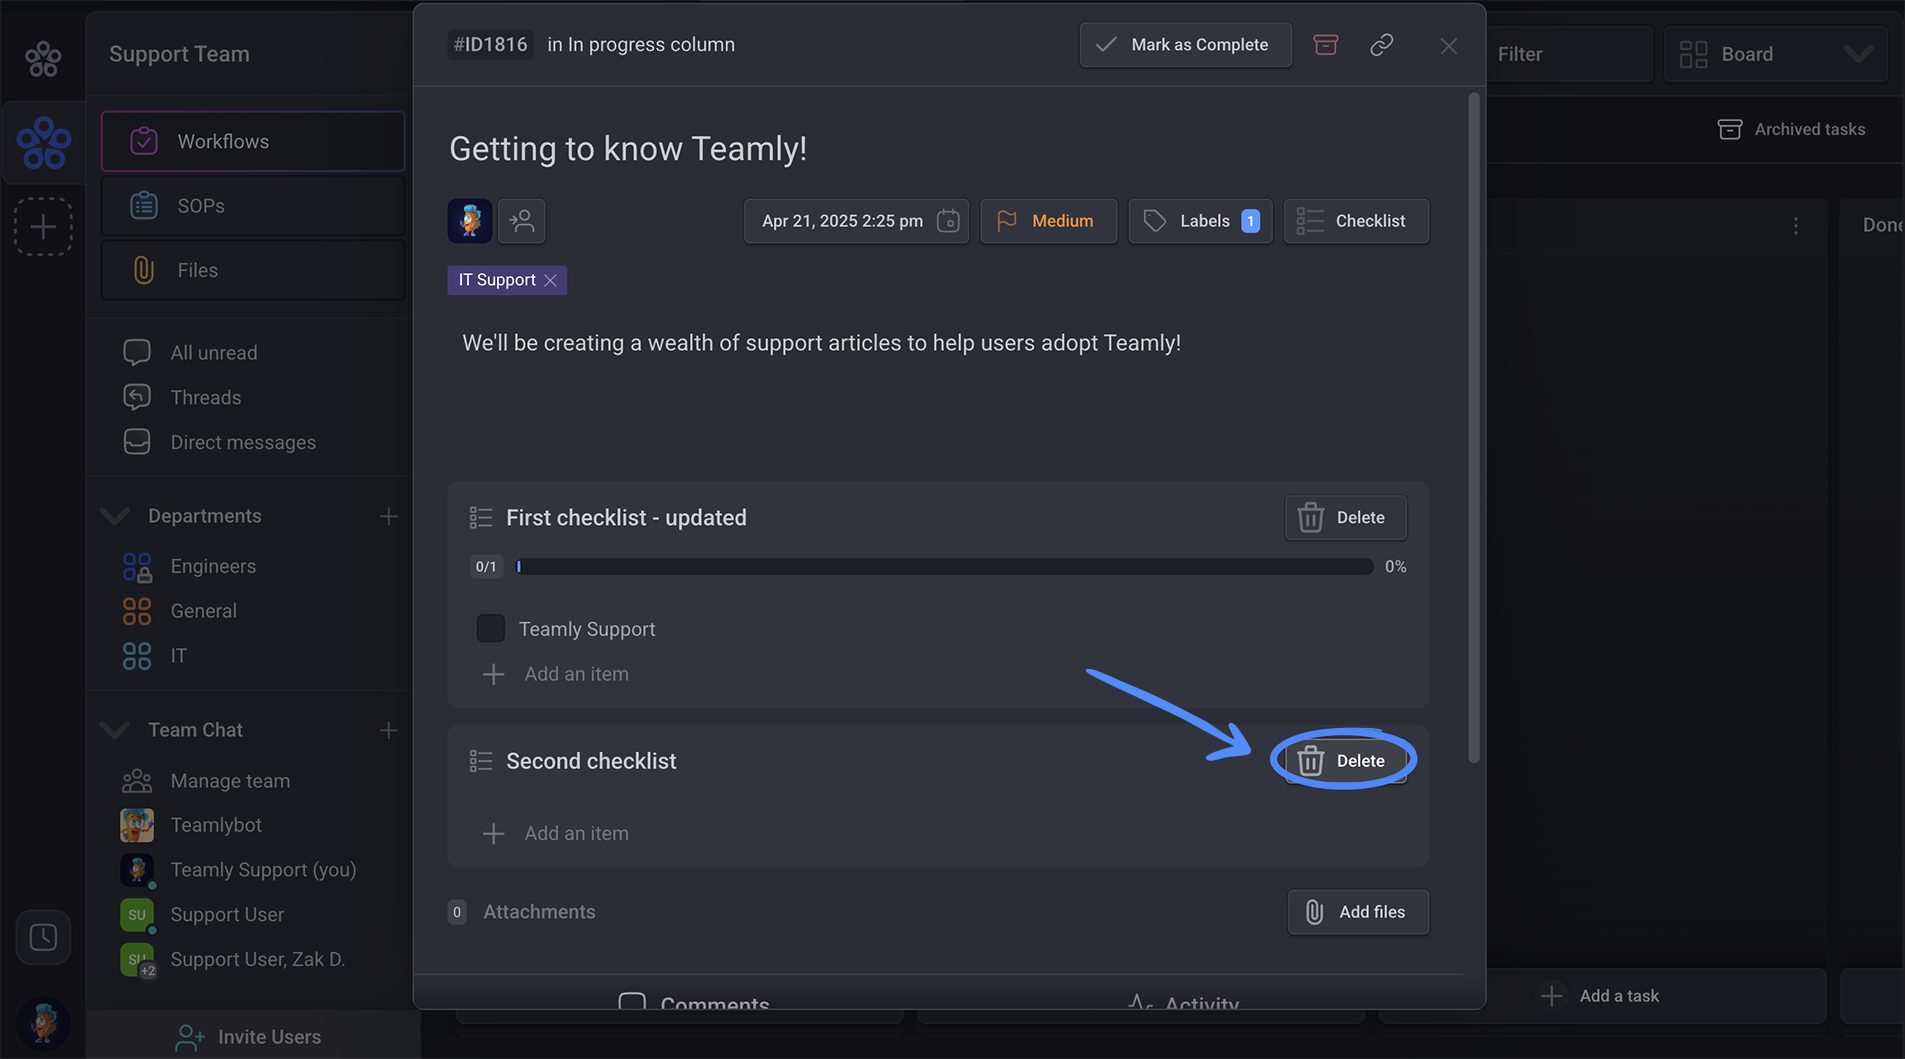Open Teamlybot chat

click(x=215, y=825)
